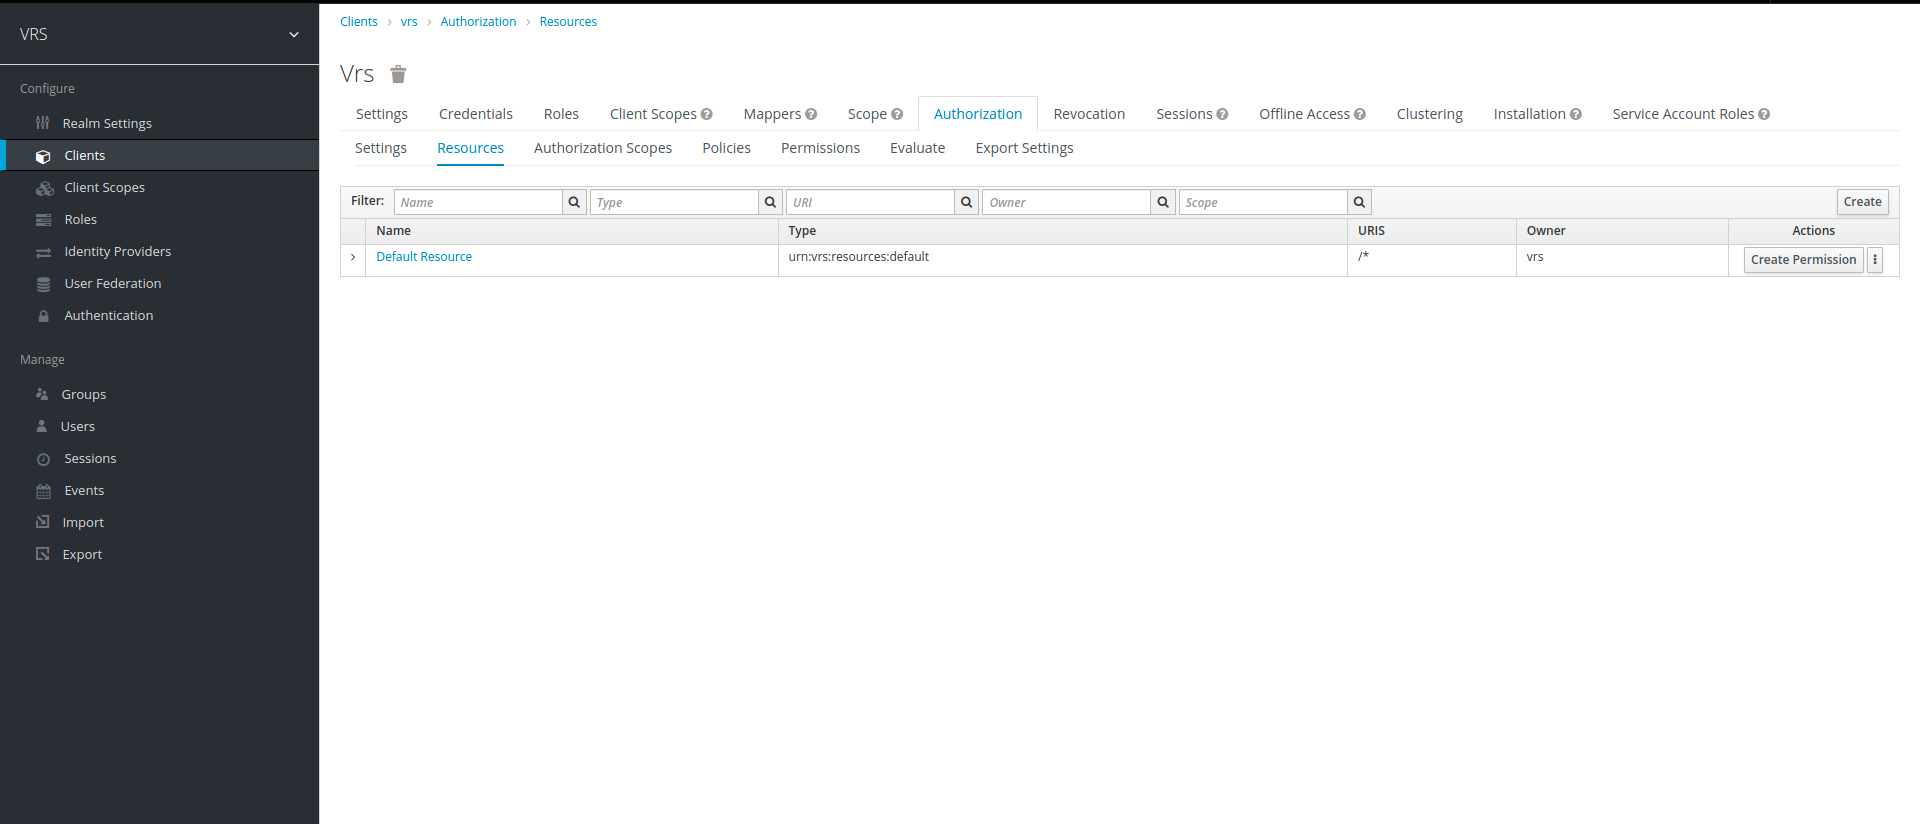Click the search icon next to Scope filter
1920x824 pixels.
[1359, 202]
